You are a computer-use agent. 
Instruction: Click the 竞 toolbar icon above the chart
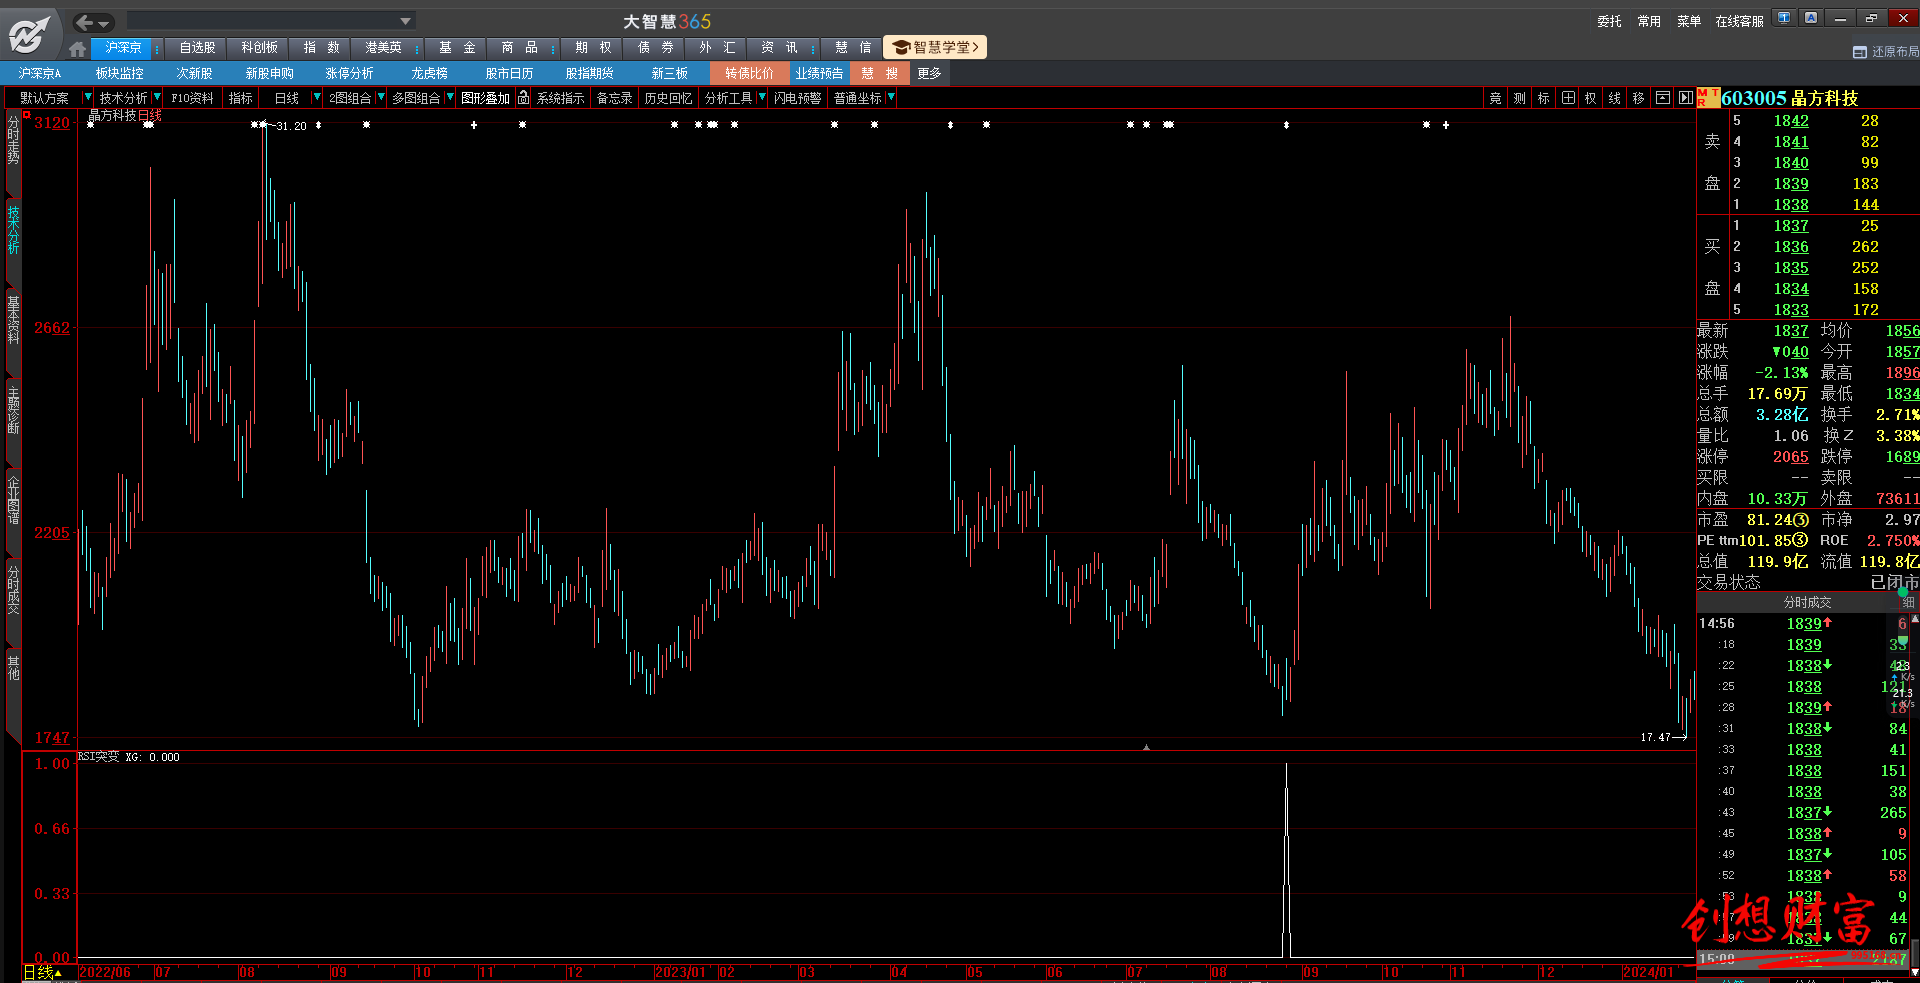point(1495,98)
